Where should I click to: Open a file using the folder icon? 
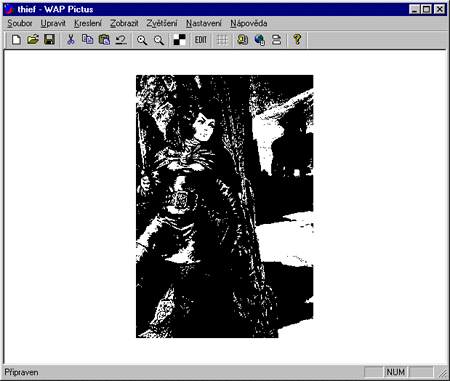33,40
